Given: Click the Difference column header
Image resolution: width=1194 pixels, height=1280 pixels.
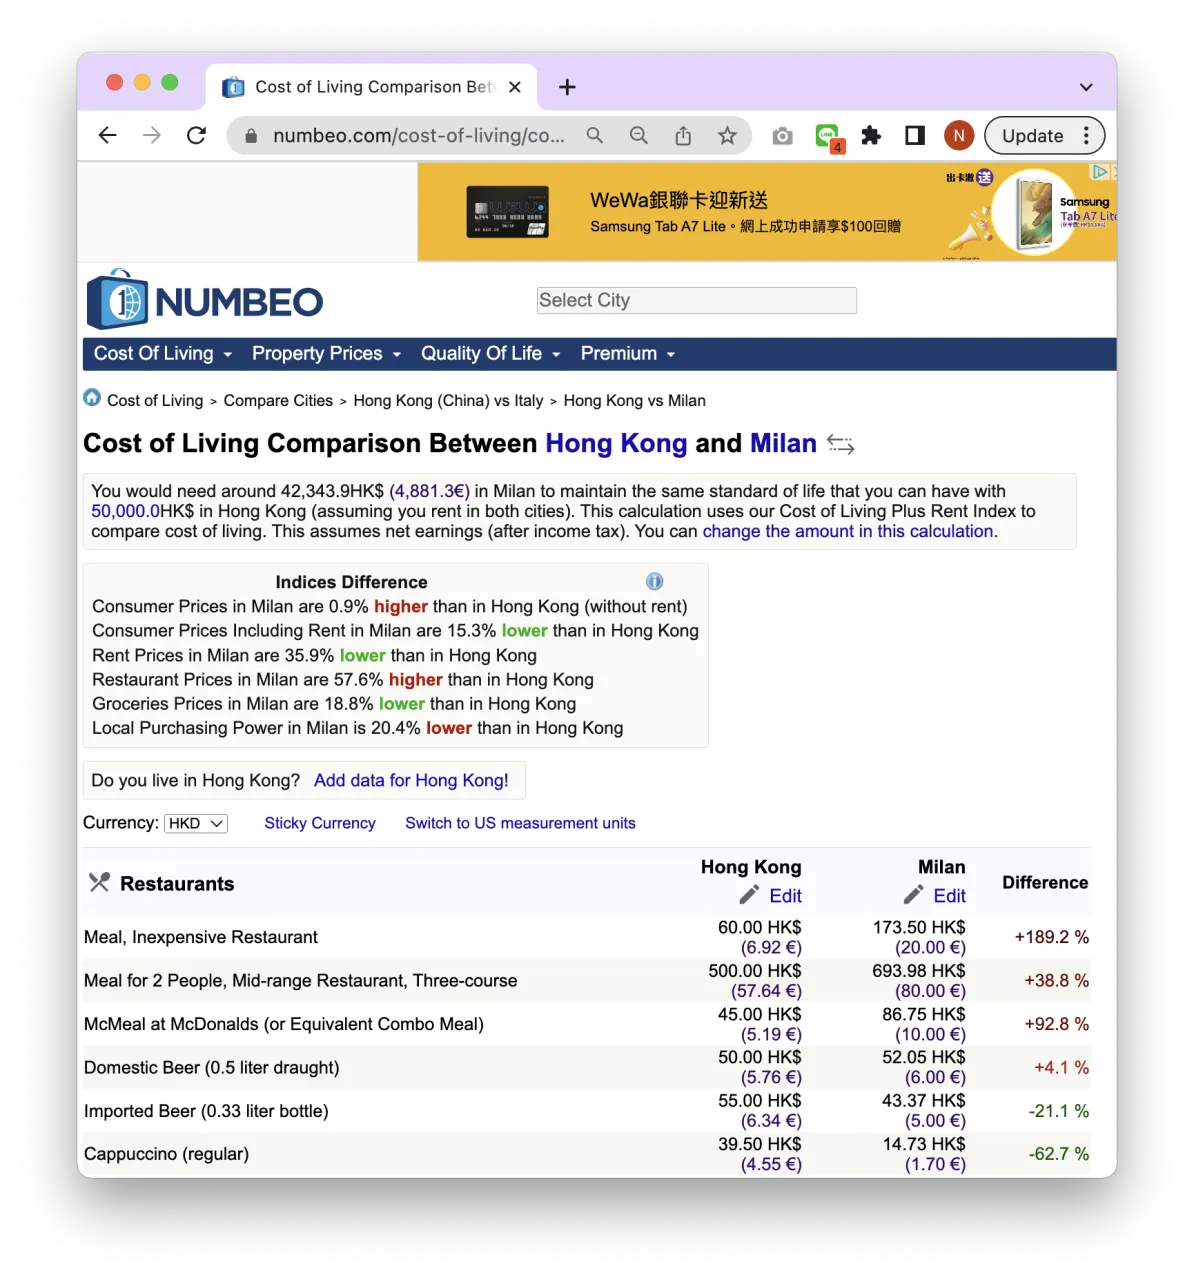Looking at the screenshot, I should [1045, 882].
